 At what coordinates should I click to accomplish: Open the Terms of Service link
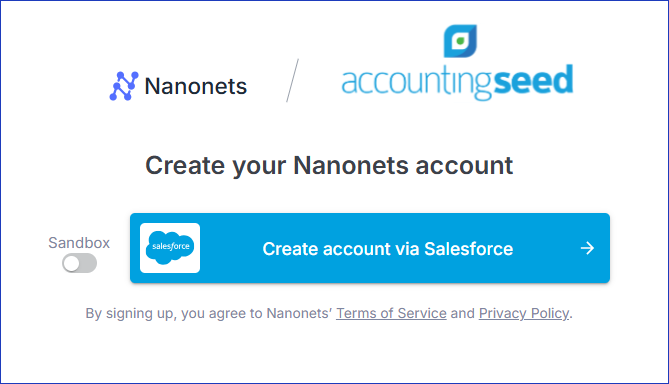[391, 313]
